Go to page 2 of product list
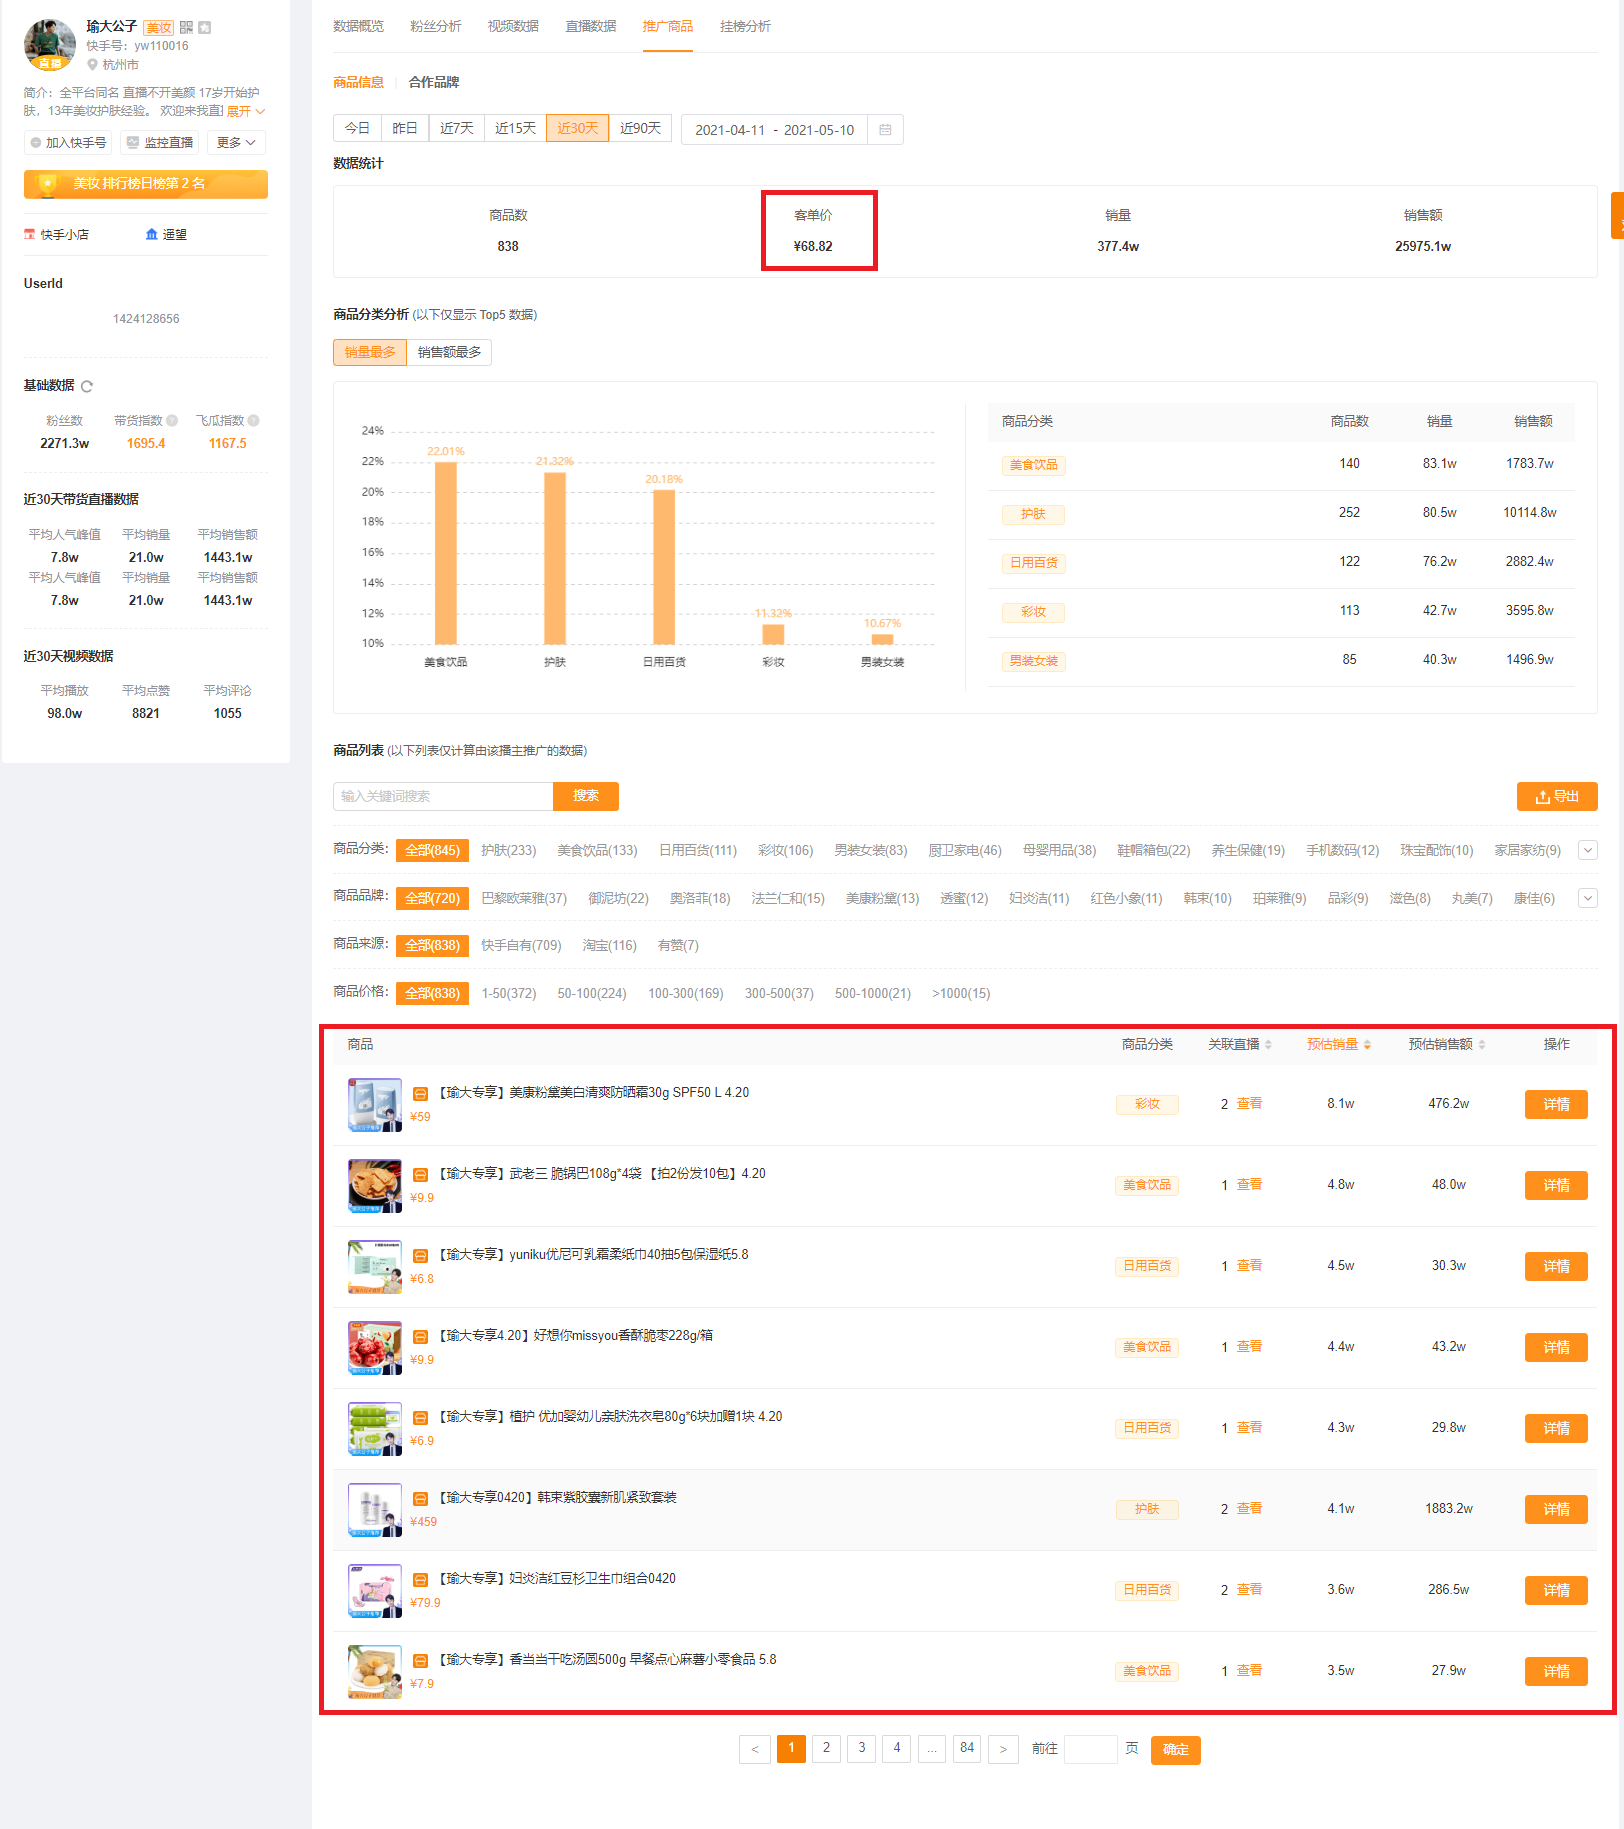 (x=826, y=1748)
